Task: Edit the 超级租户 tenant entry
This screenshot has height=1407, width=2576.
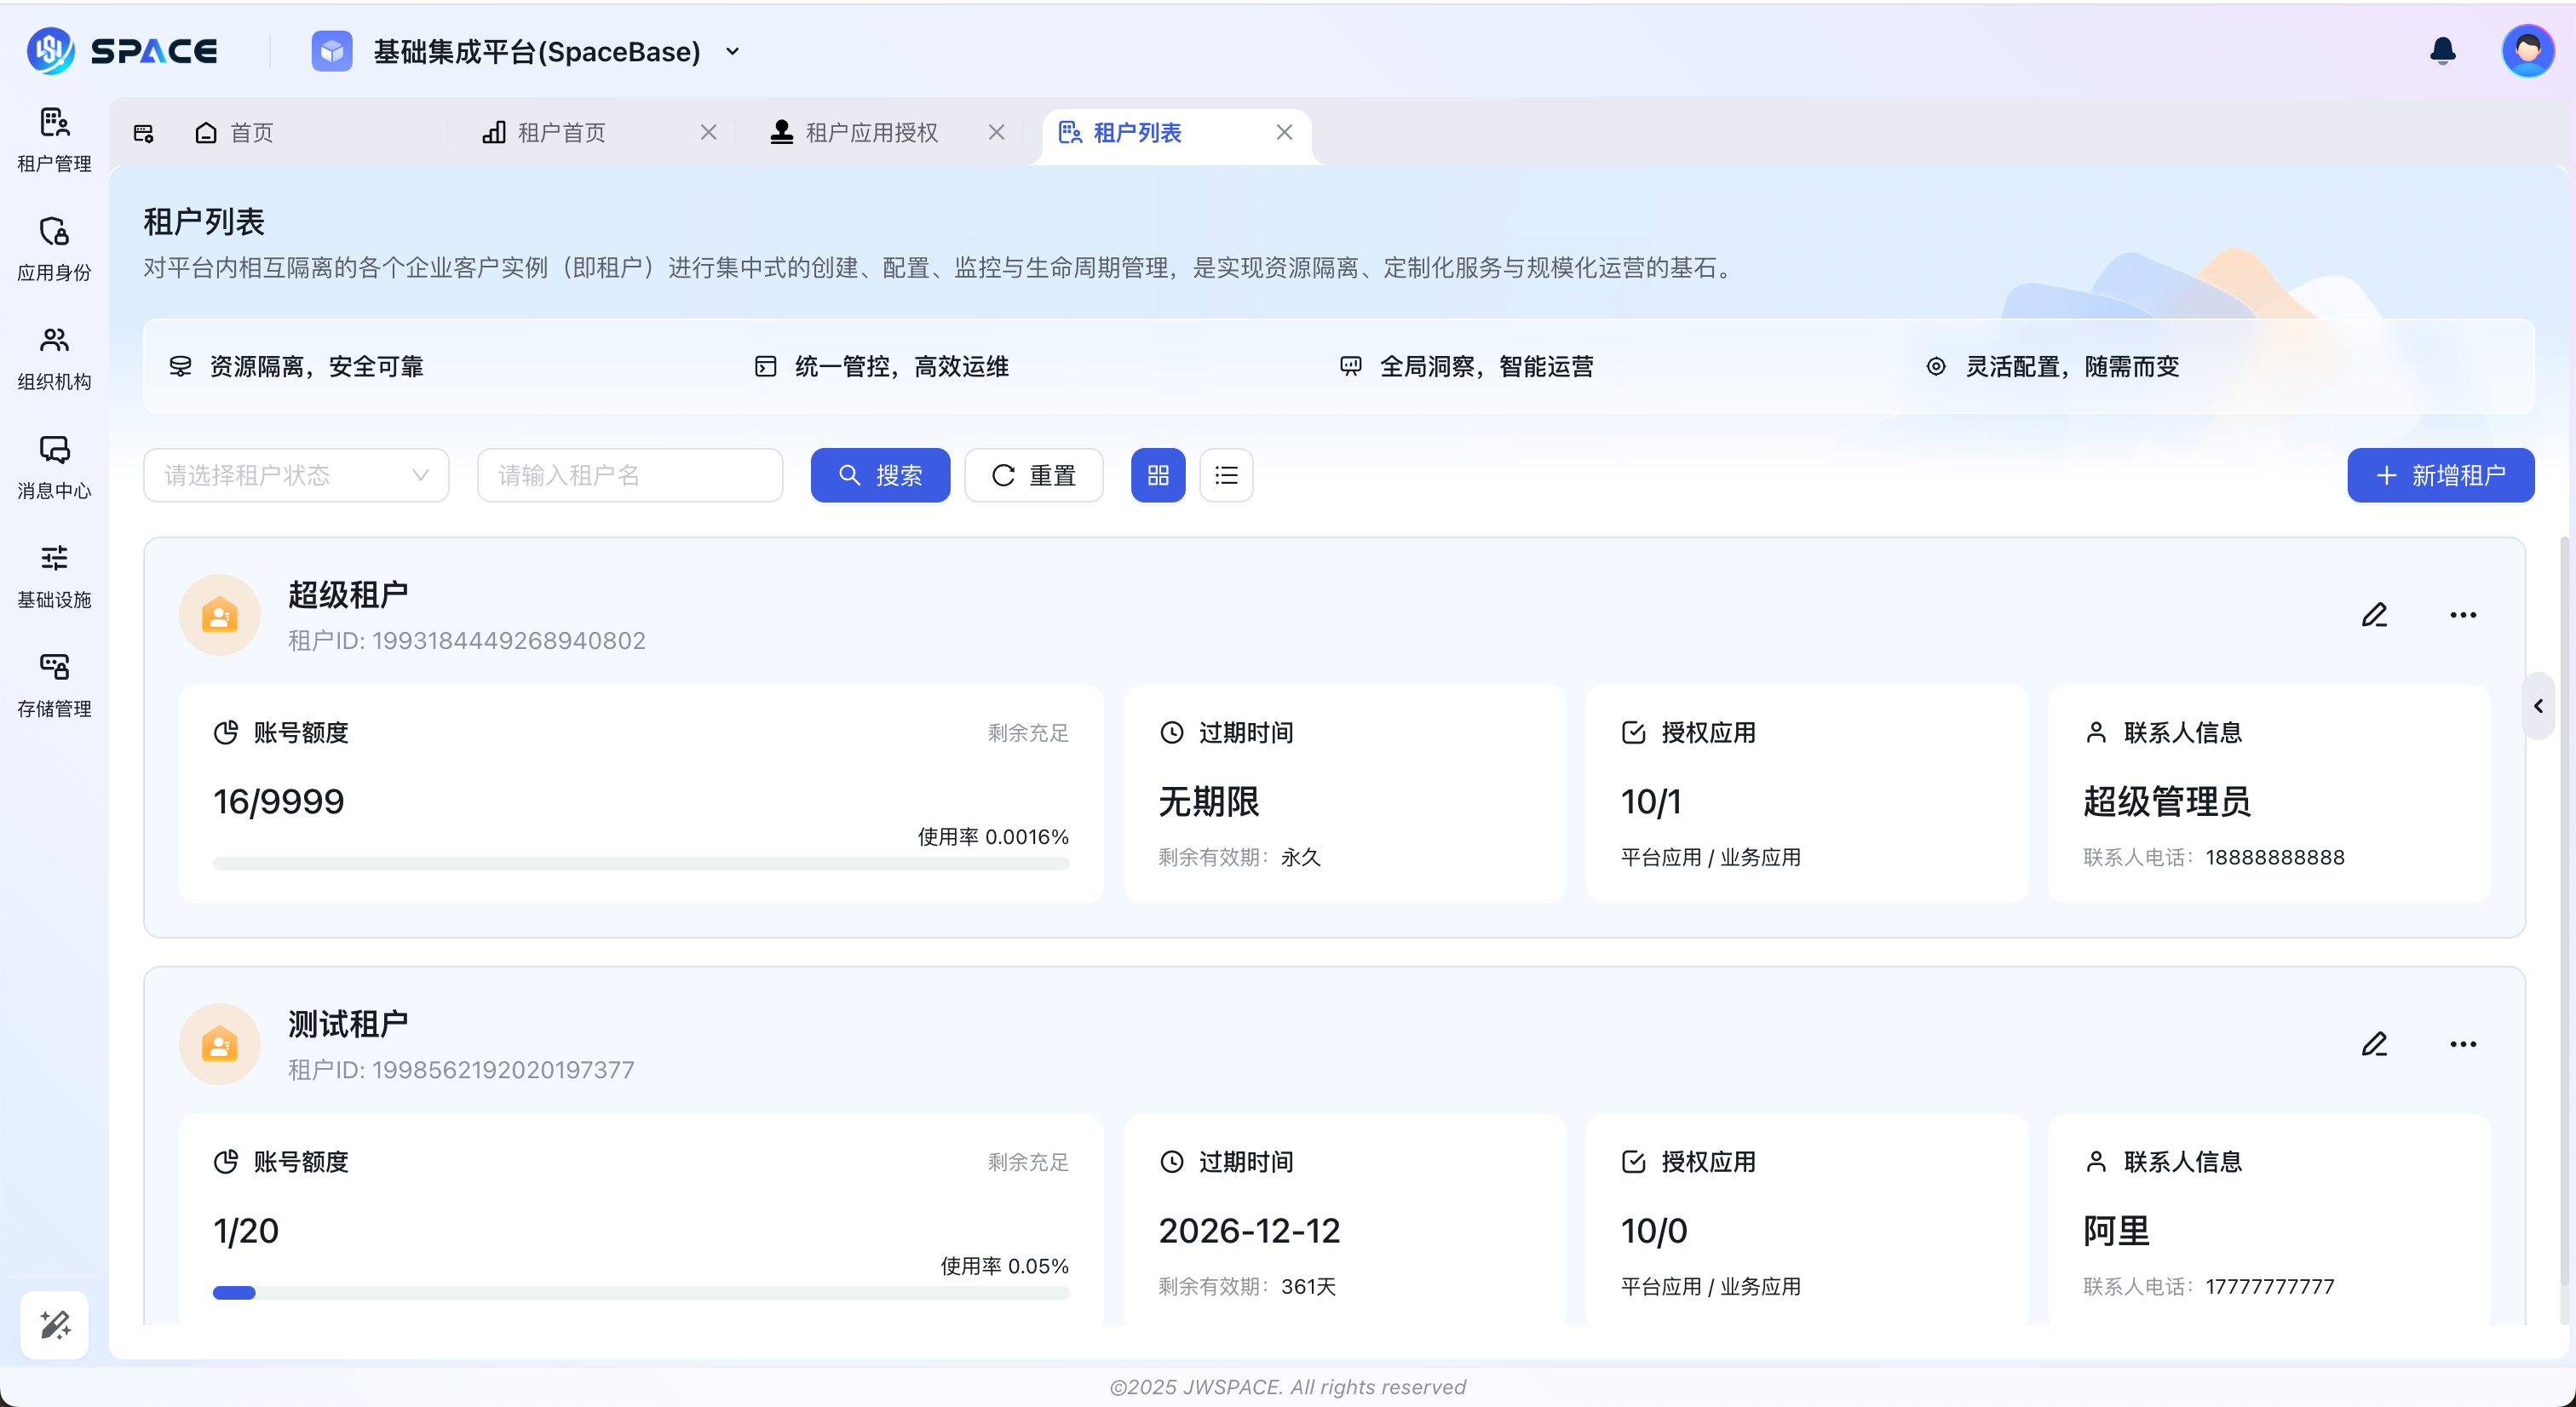Action: [x=2375, y=614]
